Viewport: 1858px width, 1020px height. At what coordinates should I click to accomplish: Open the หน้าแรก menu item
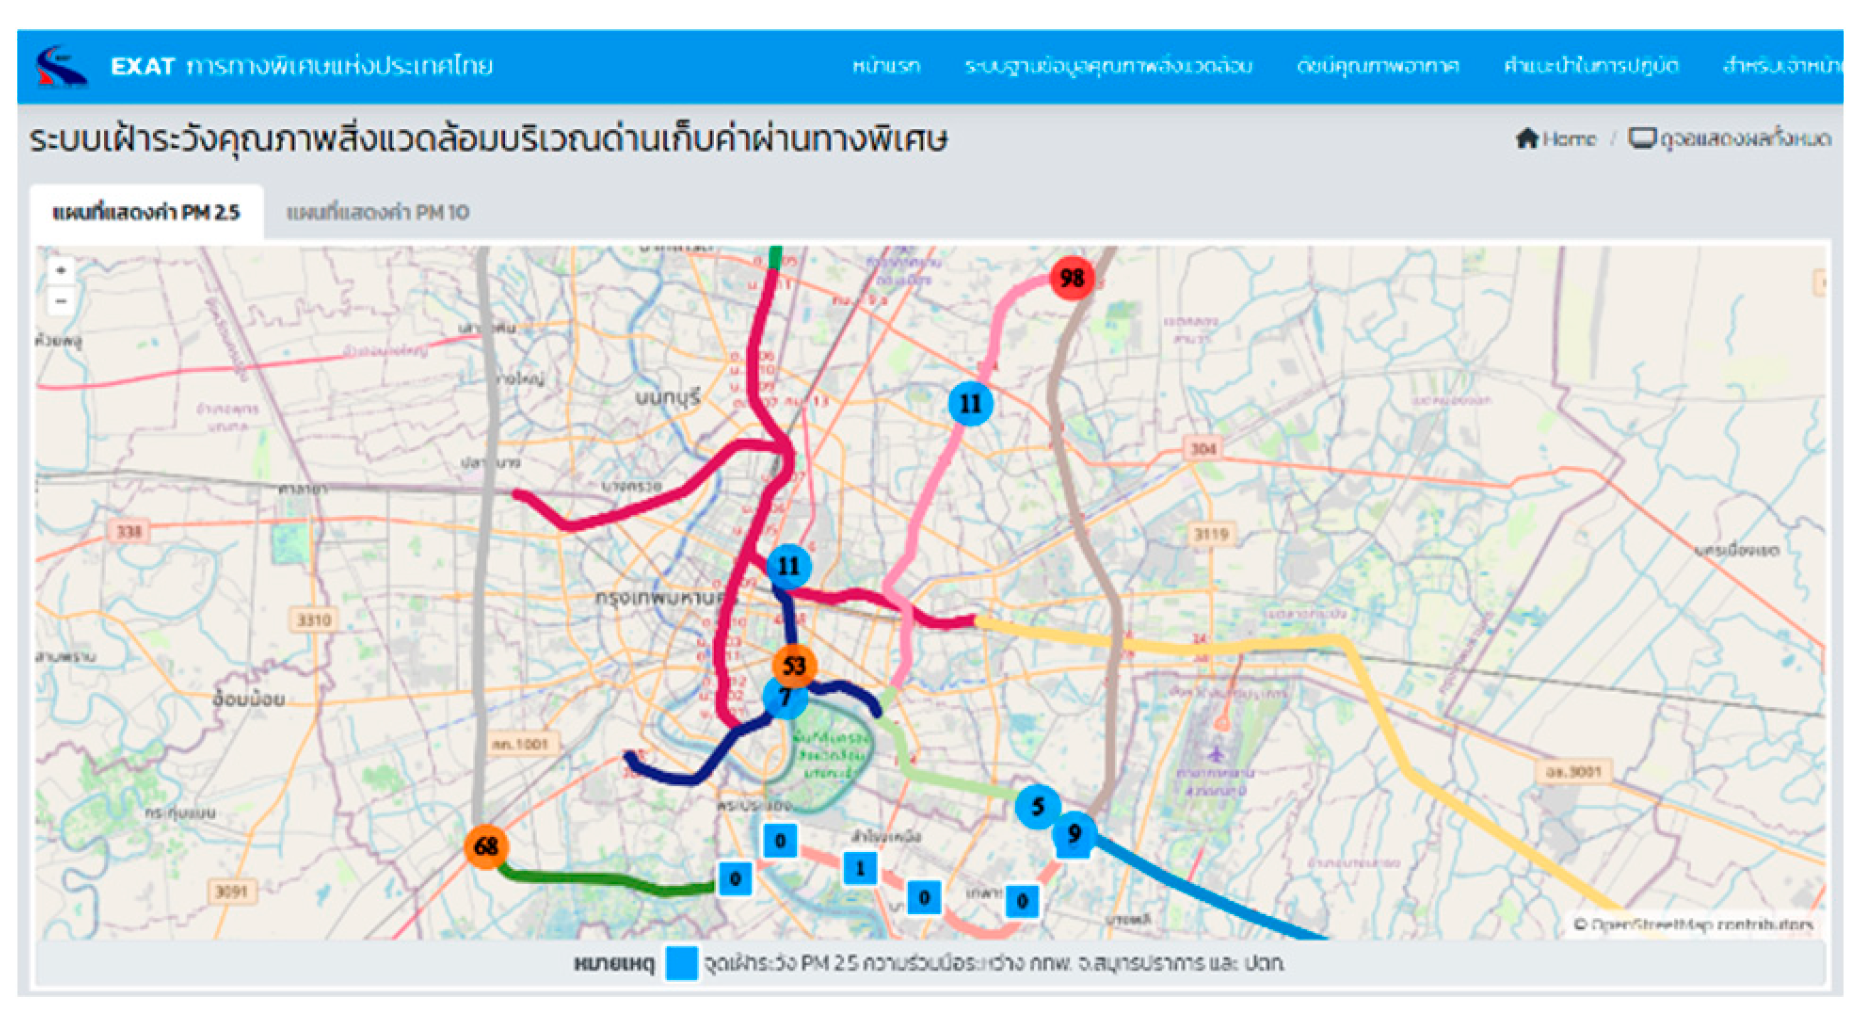tap(886, 67)
